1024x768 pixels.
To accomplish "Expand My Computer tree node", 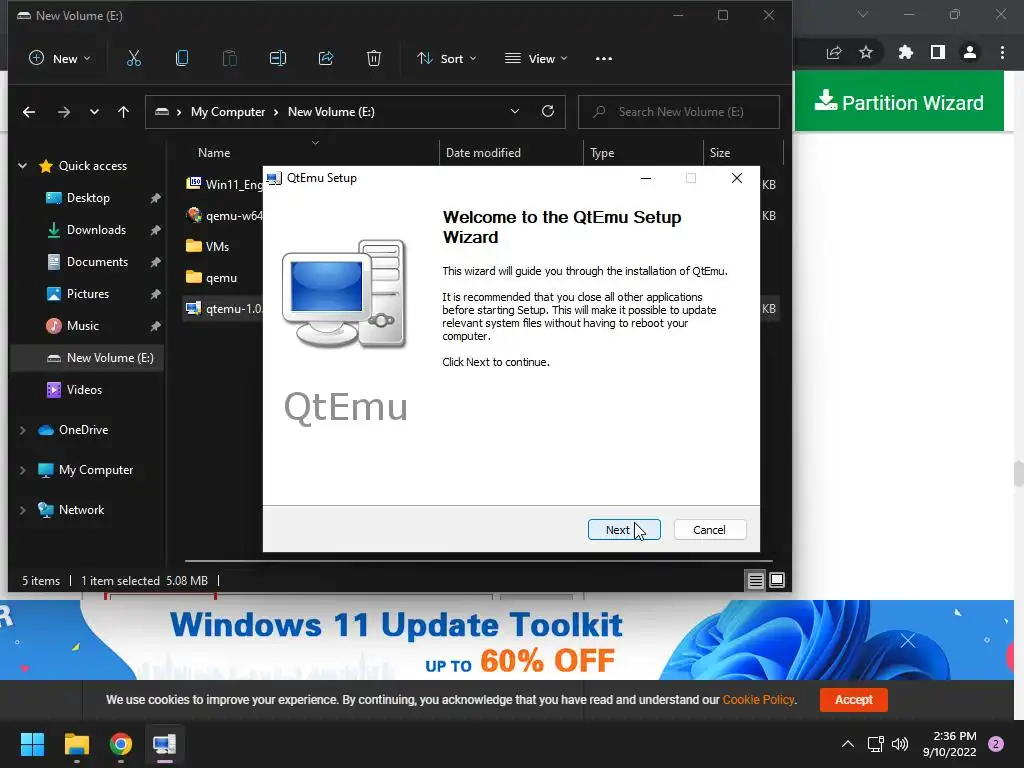I will 23,470.
